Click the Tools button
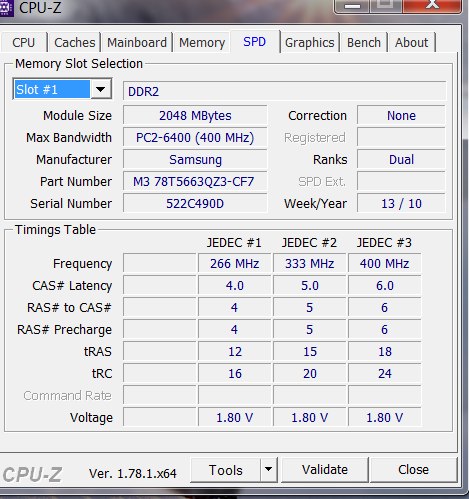Image resolution: width=469 pixels, height=499 pixels. click(226, 470)
